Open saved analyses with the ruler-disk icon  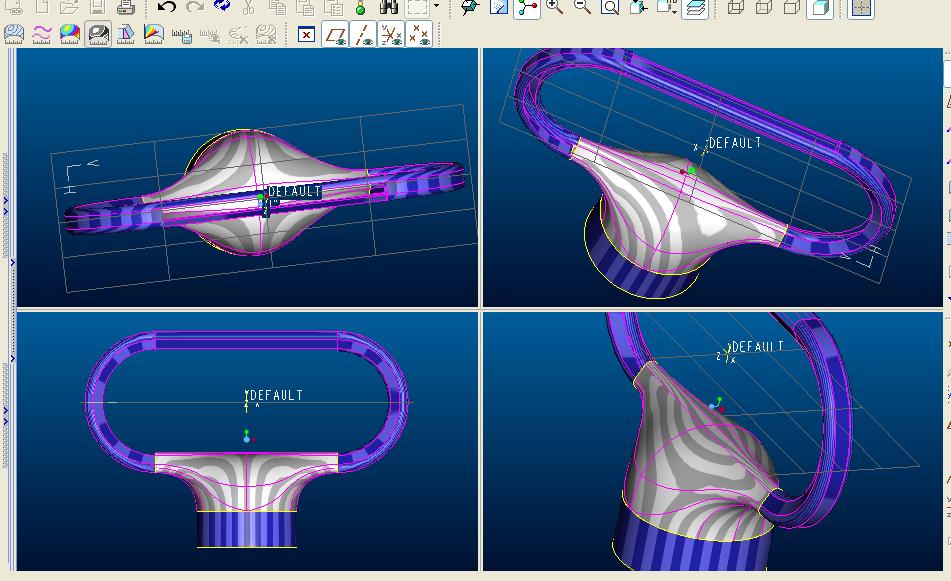182,36
